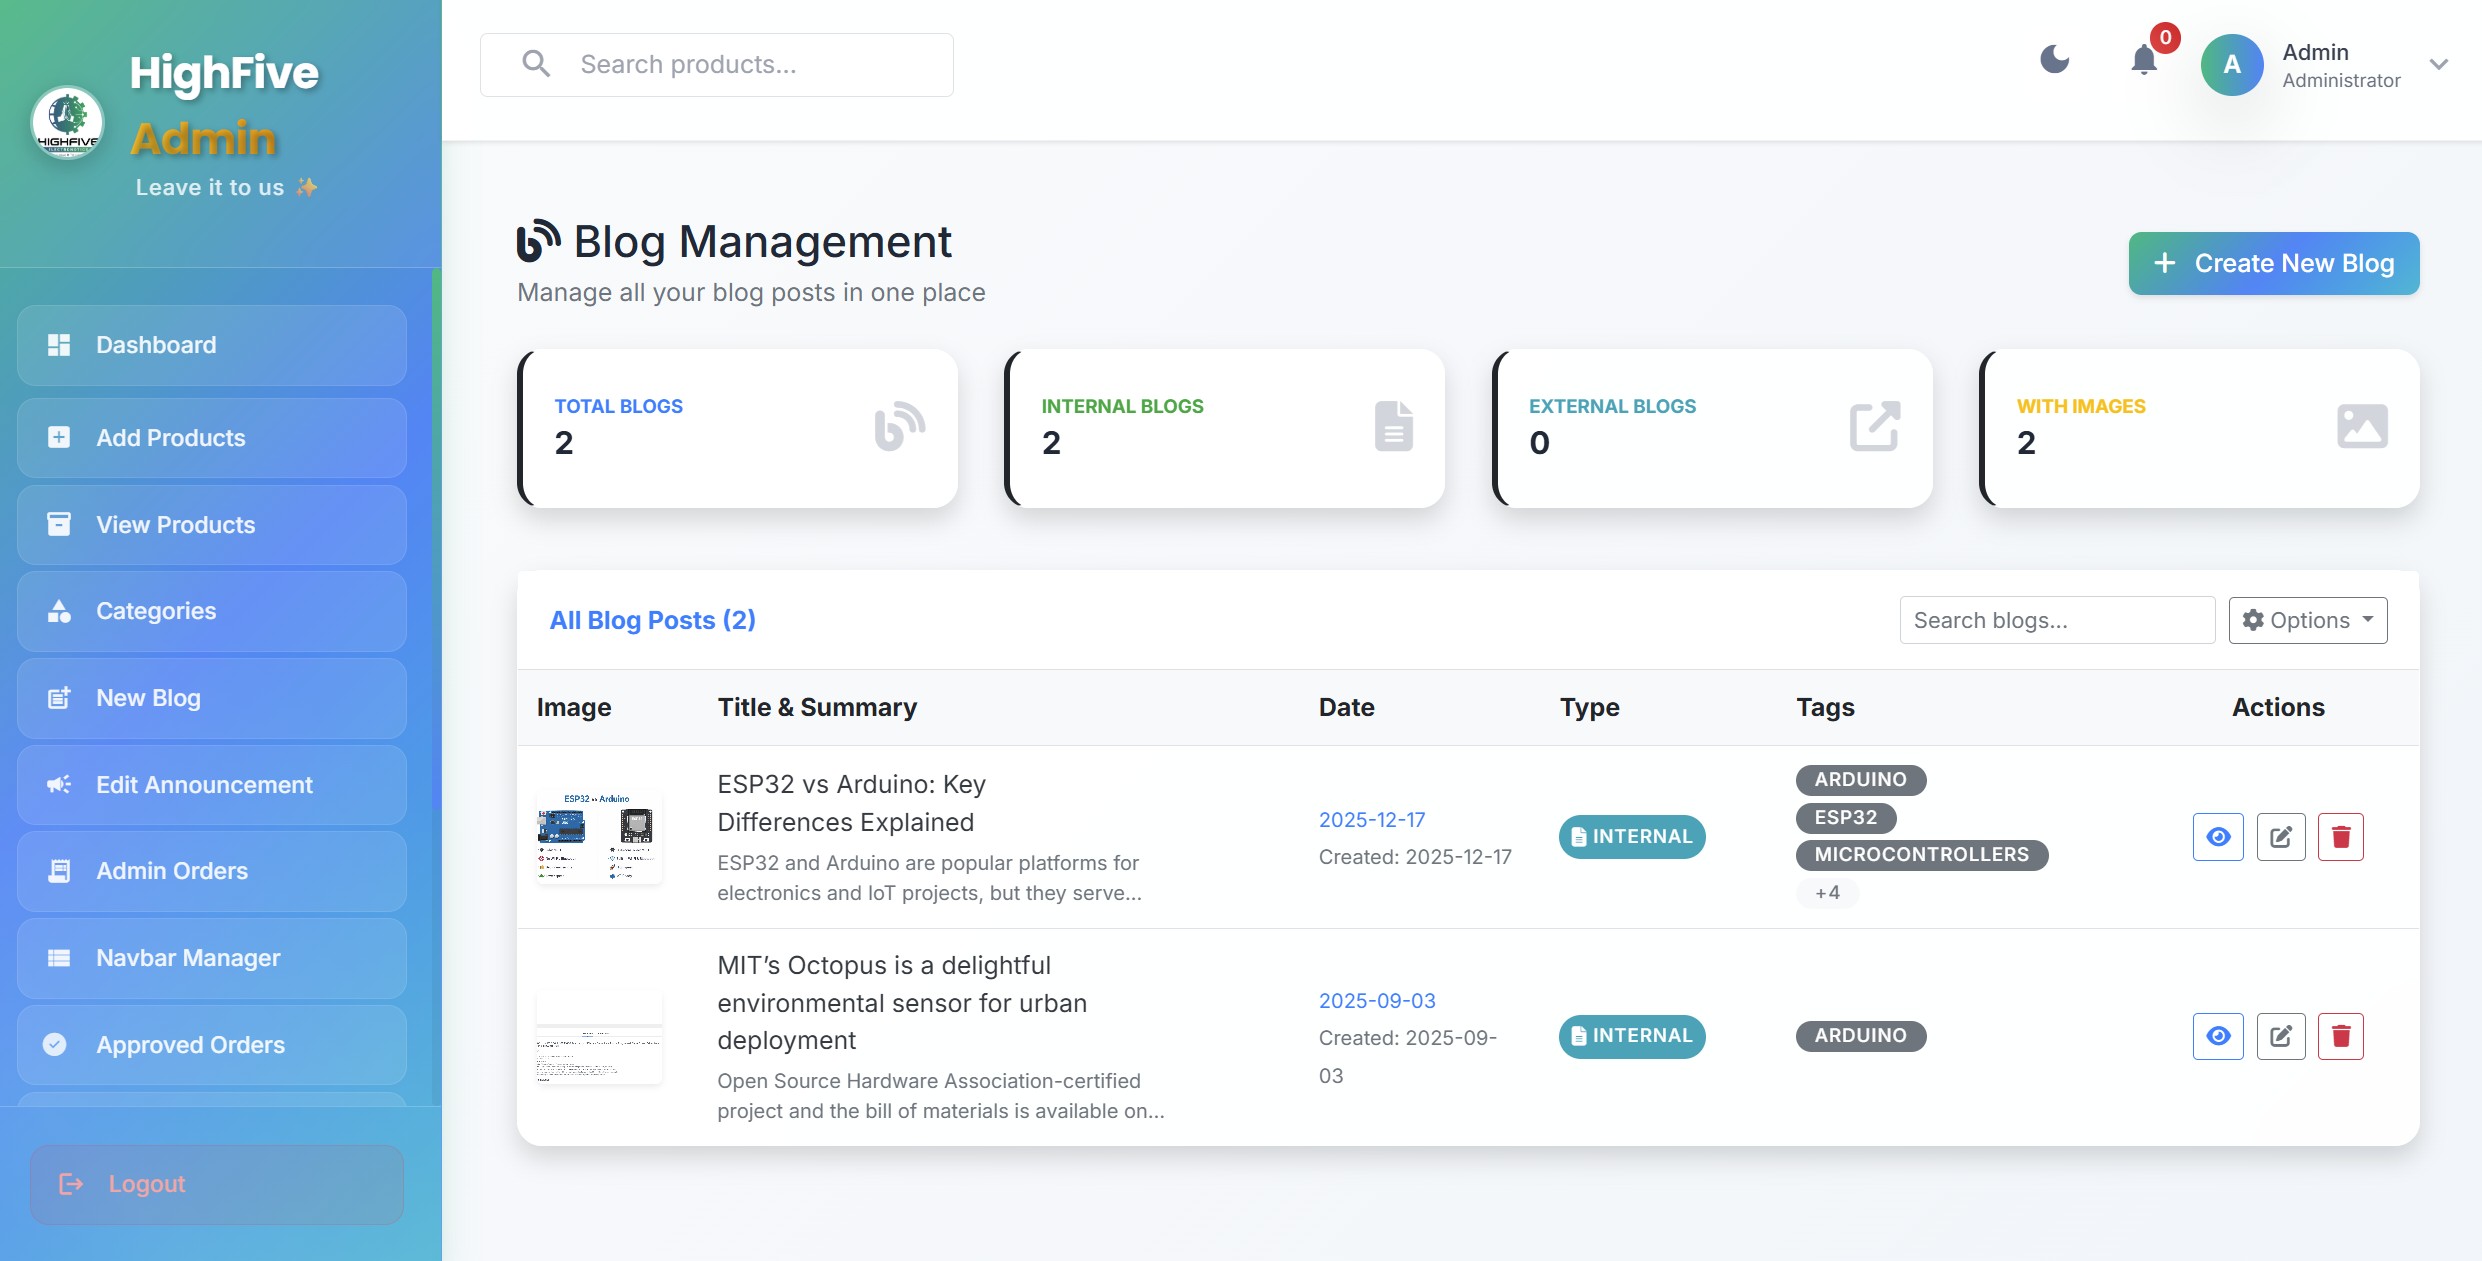
Task: Delete the MIT's Octopus blog post
Action: 2340,1036
